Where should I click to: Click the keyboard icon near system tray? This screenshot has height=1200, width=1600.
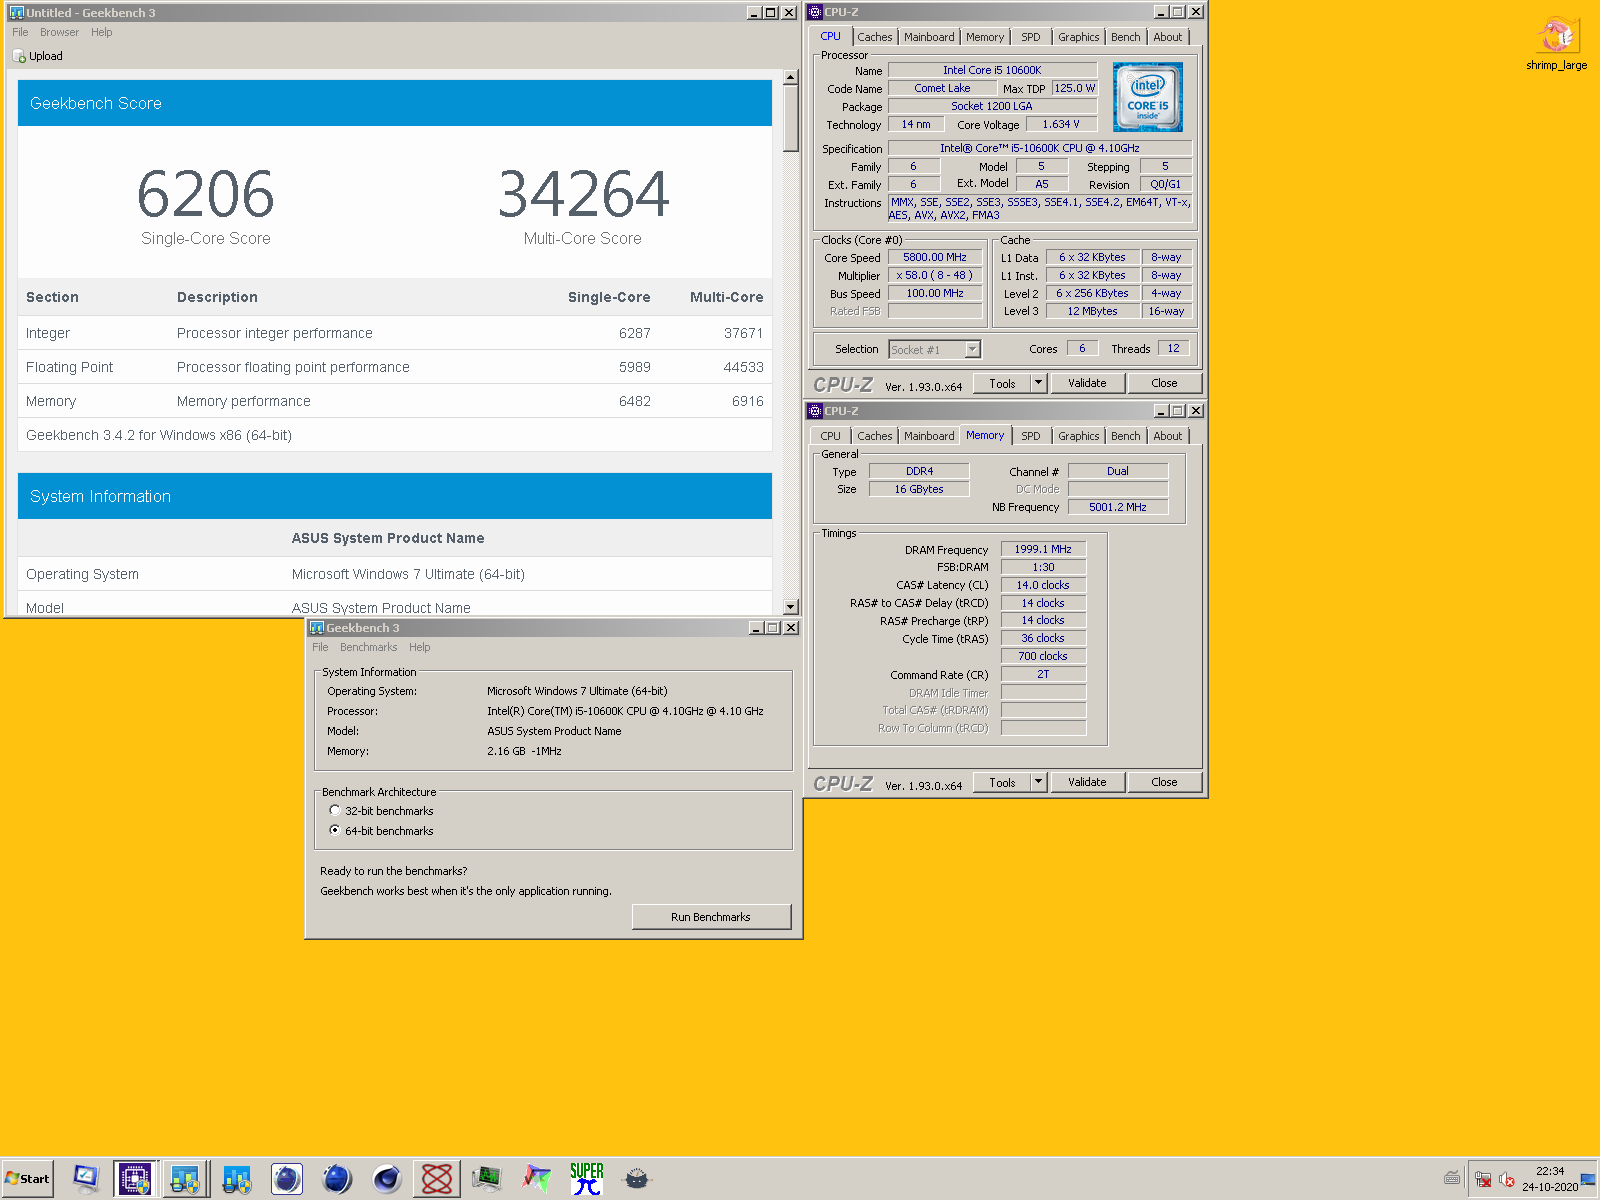click(1452, 1177)
